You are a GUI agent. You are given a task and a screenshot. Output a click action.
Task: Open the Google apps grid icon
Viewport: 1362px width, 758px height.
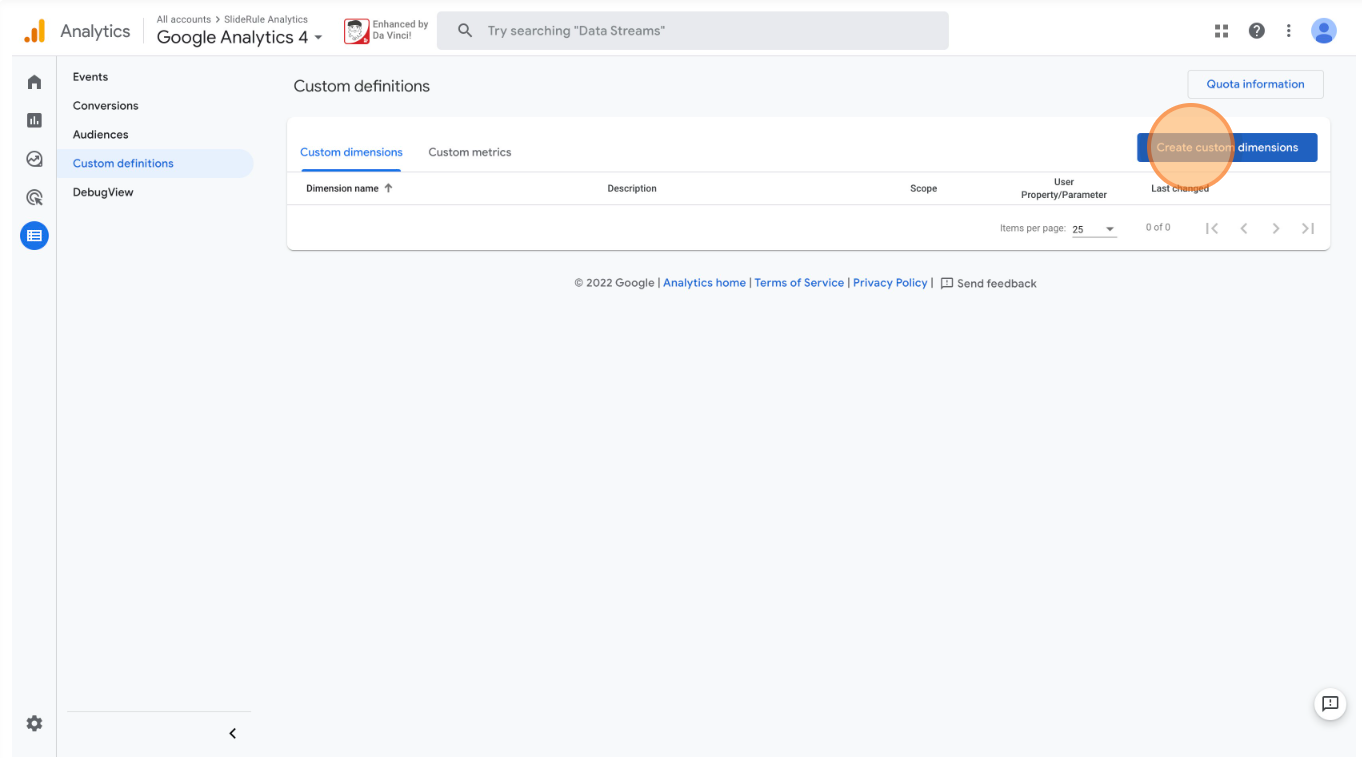coord(1221,31)
